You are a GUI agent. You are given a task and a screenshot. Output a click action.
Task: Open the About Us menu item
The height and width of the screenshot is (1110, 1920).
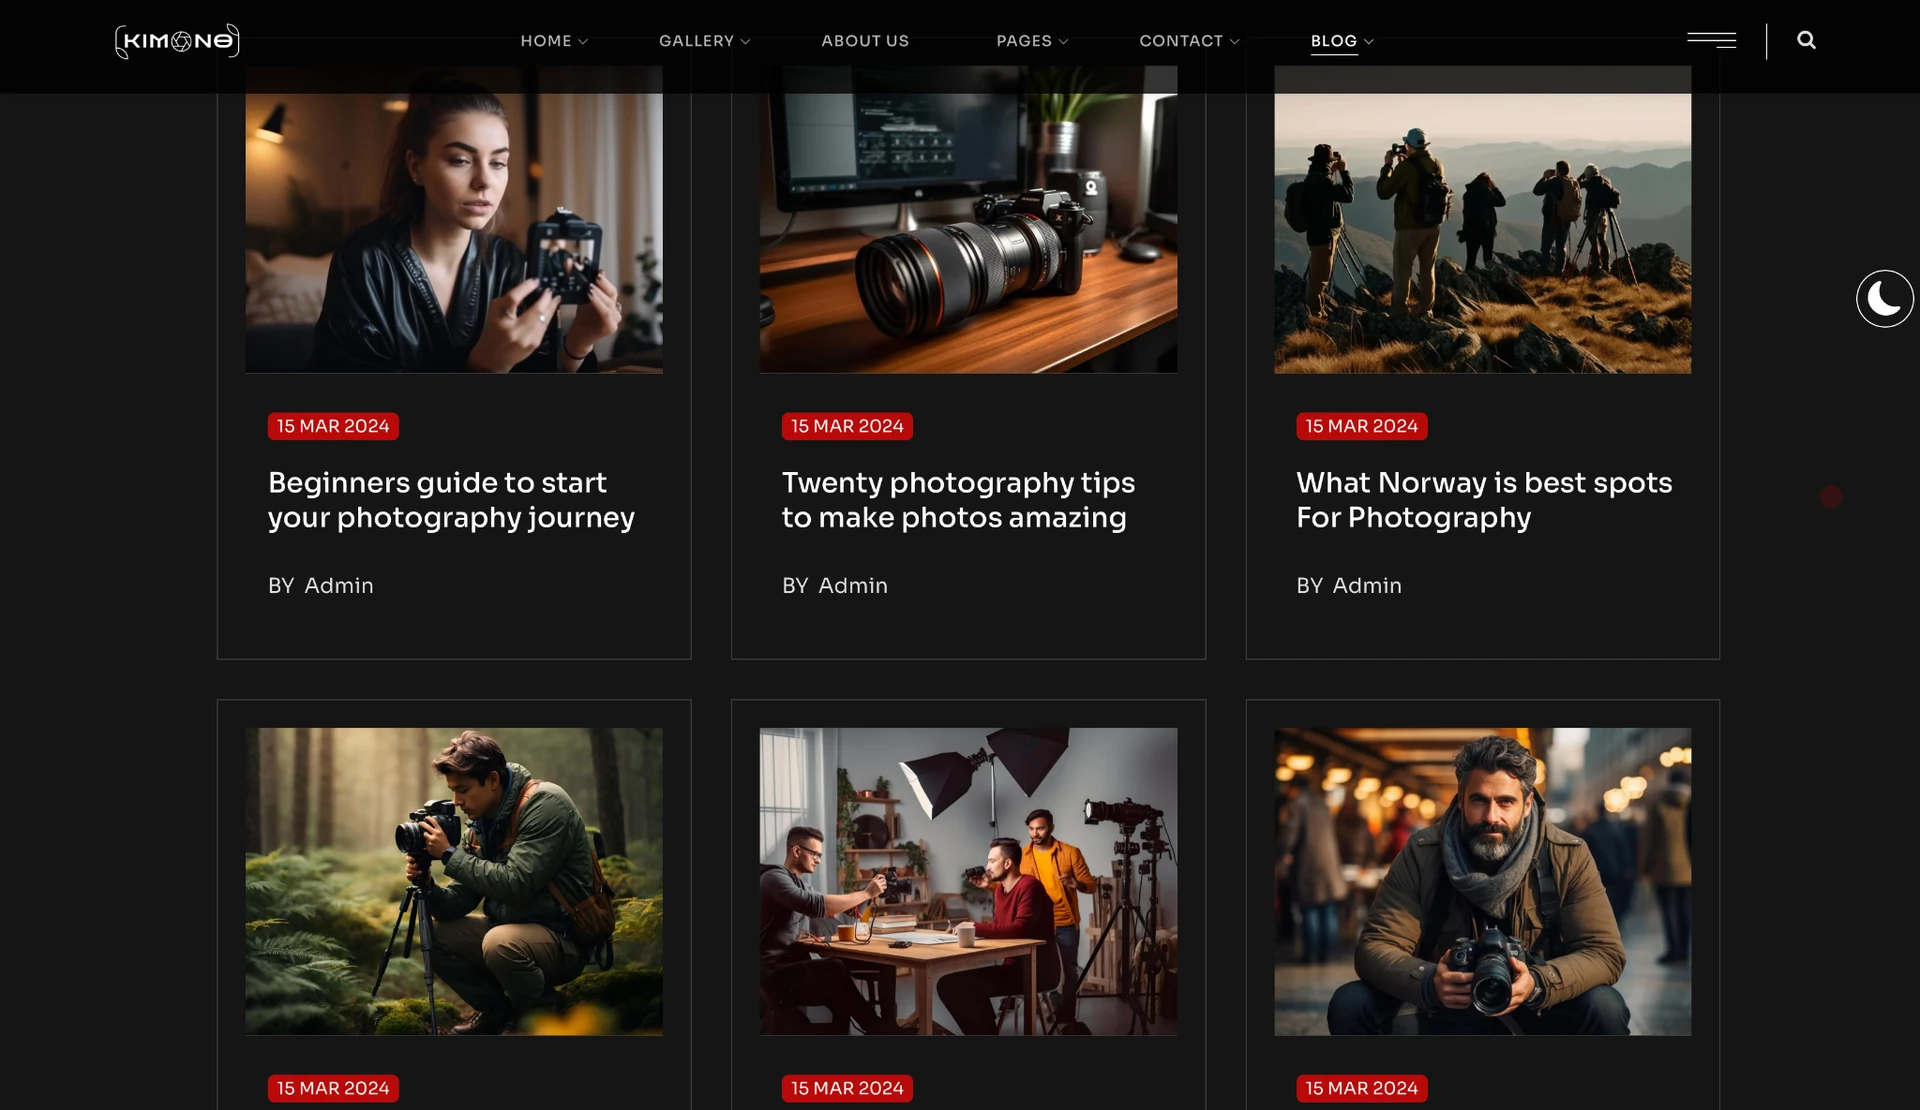coord(865,41)
